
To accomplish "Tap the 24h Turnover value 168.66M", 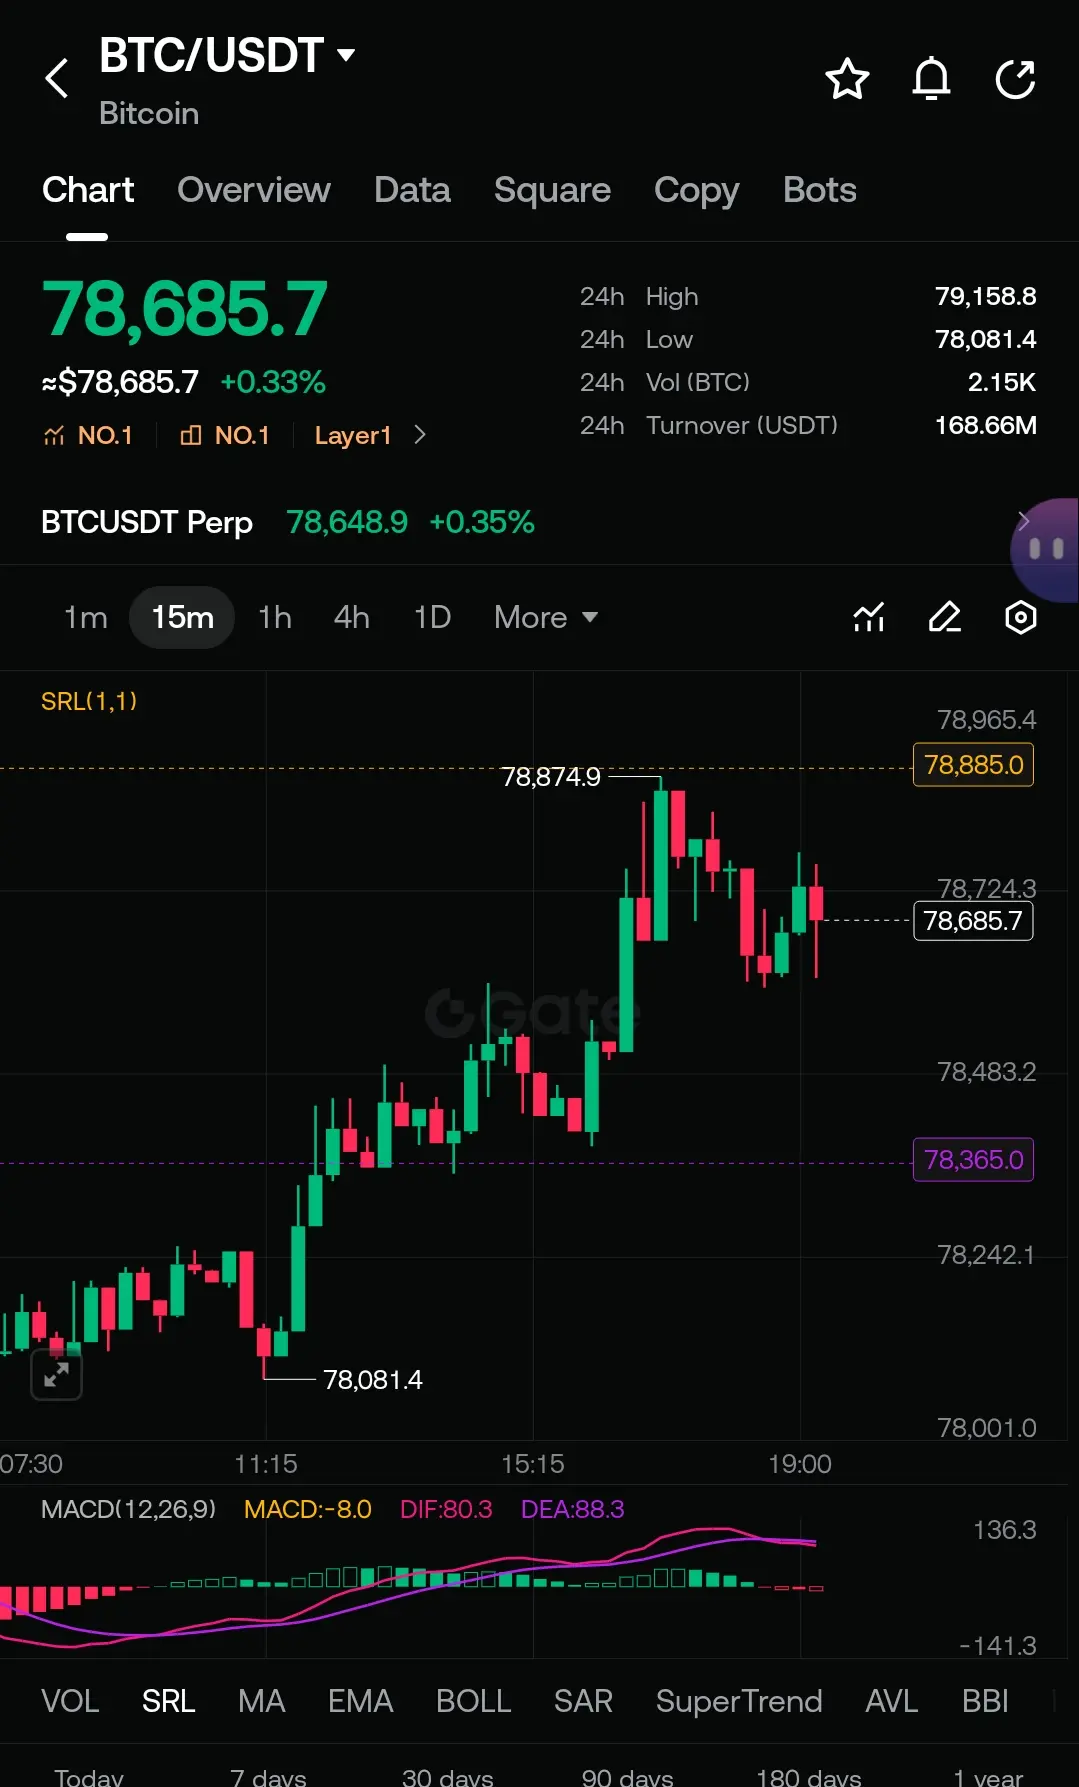I will click(x=985, y=425).
